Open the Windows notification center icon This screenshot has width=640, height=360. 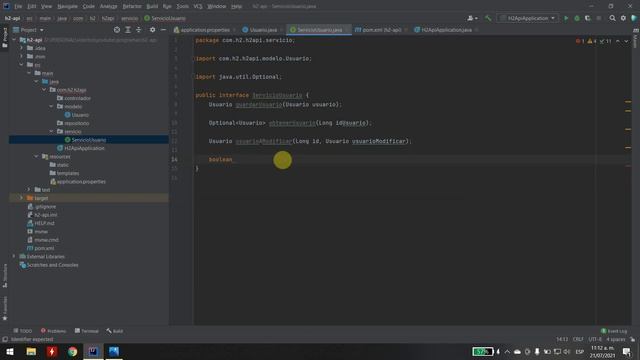[627, 351]
